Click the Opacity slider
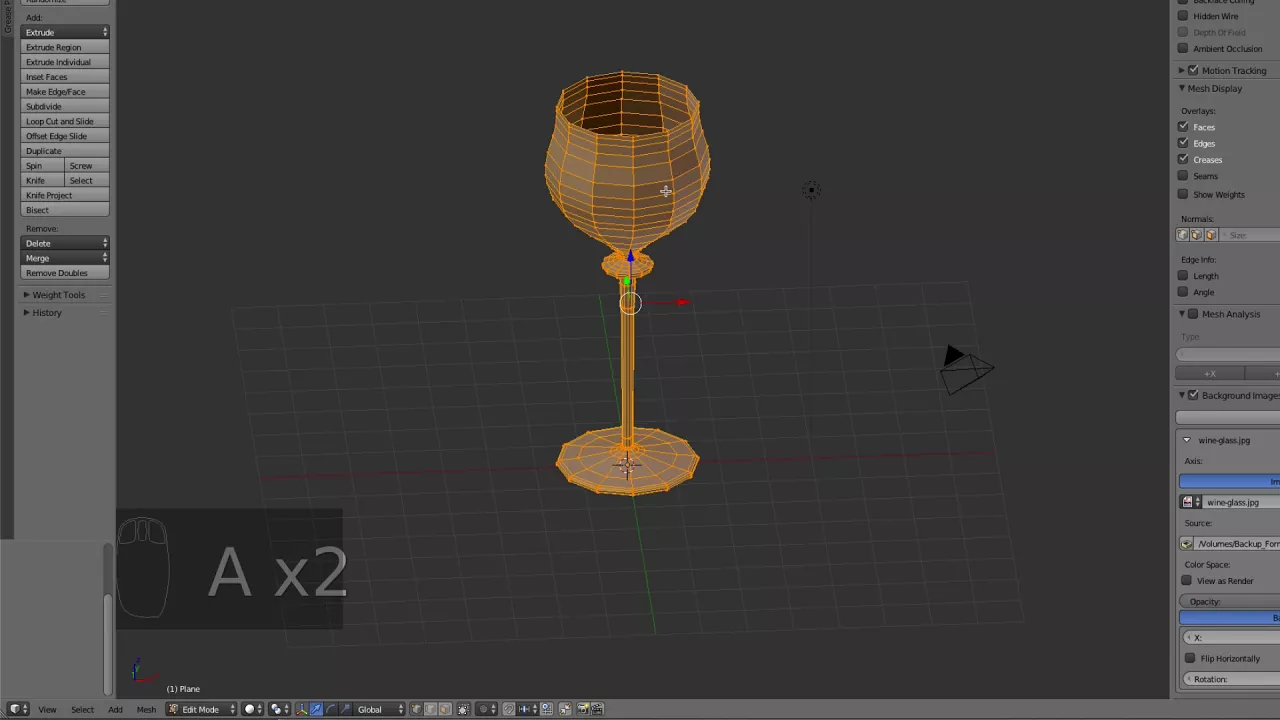Screen dimensions: 1280x720 [1230, 602]
